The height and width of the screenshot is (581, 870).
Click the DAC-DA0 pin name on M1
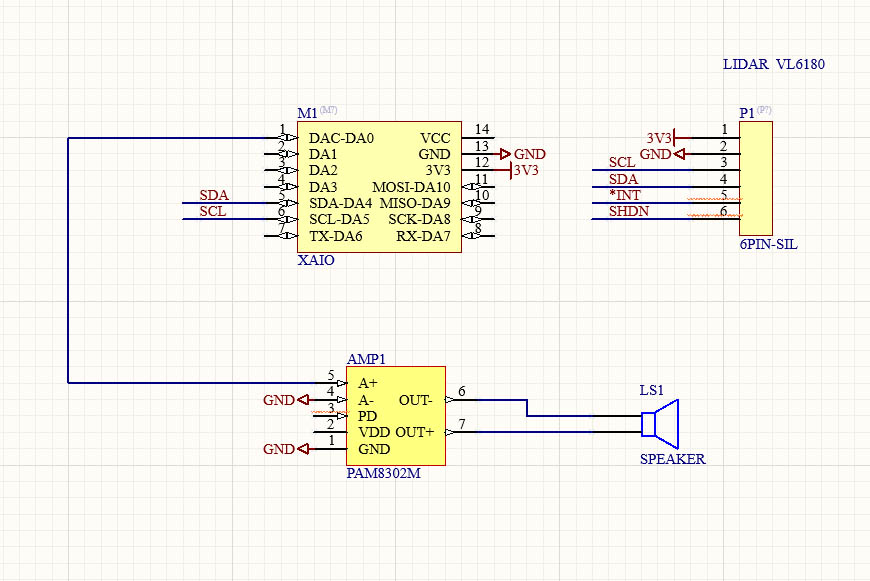point(341,138)
